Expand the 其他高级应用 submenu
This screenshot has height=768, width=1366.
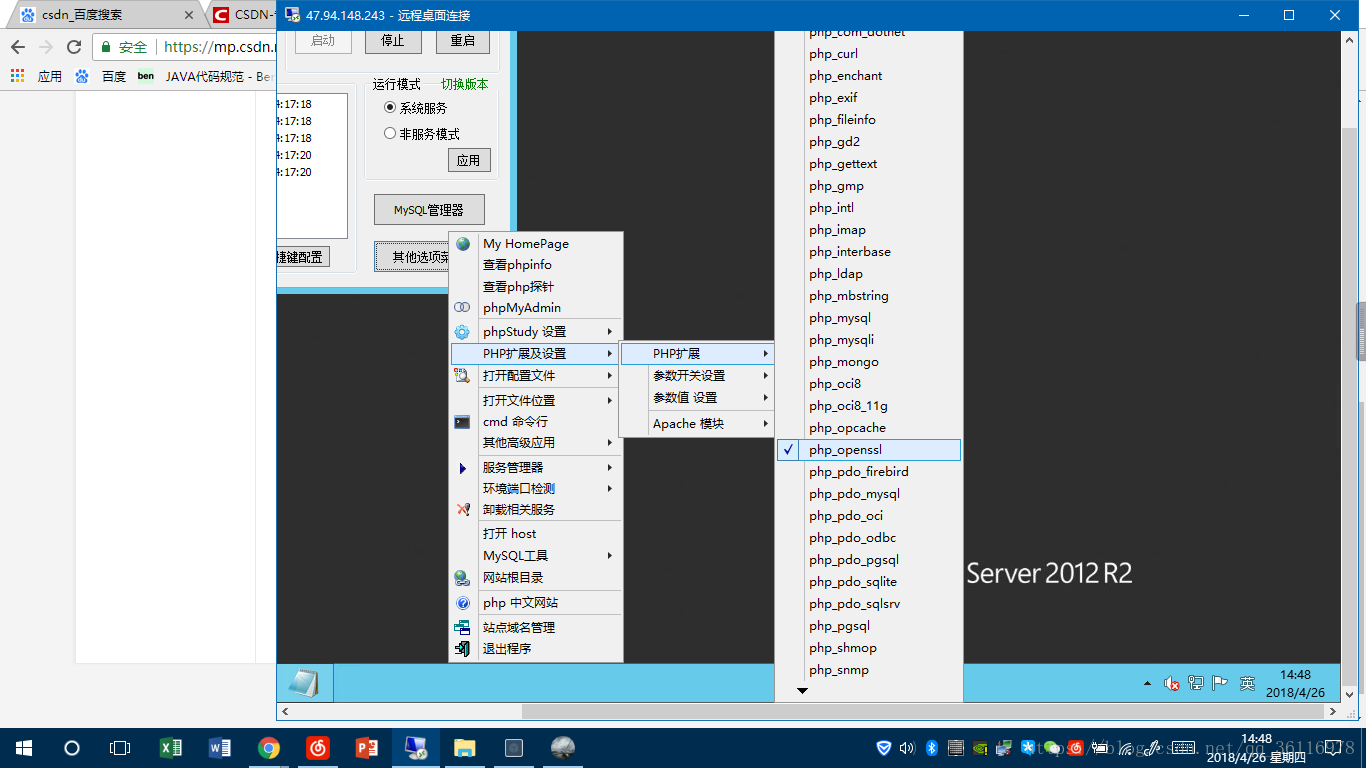pos(536,443)
